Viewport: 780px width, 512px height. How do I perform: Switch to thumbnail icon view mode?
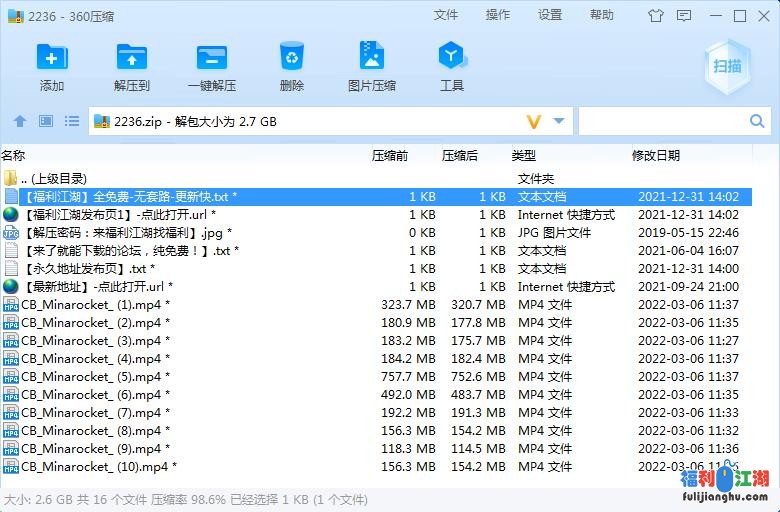pos(46,122)
